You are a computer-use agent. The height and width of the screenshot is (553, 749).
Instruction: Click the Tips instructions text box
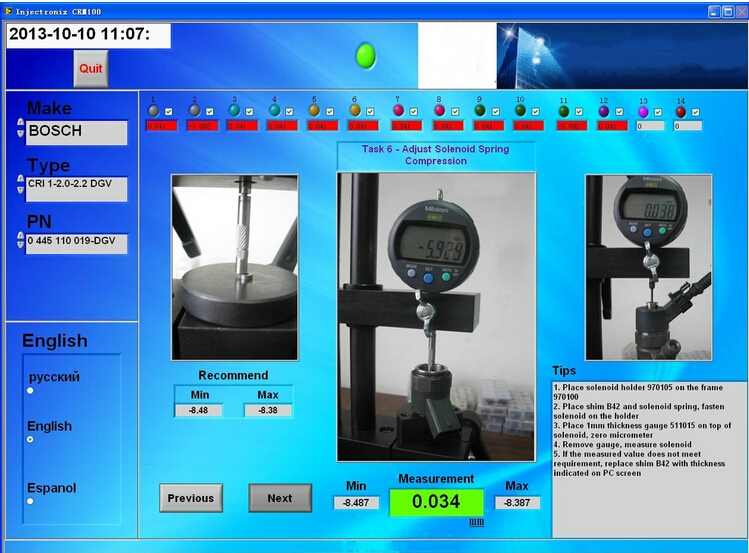649,459
